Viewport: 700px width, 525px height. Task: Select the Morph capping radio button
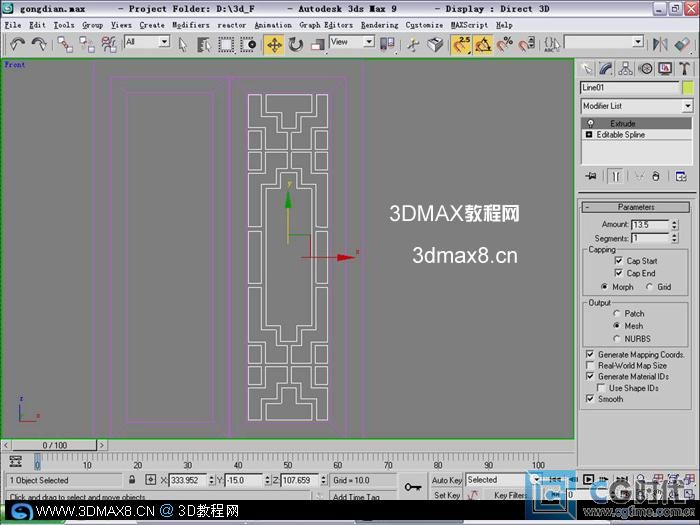(604, 286)
